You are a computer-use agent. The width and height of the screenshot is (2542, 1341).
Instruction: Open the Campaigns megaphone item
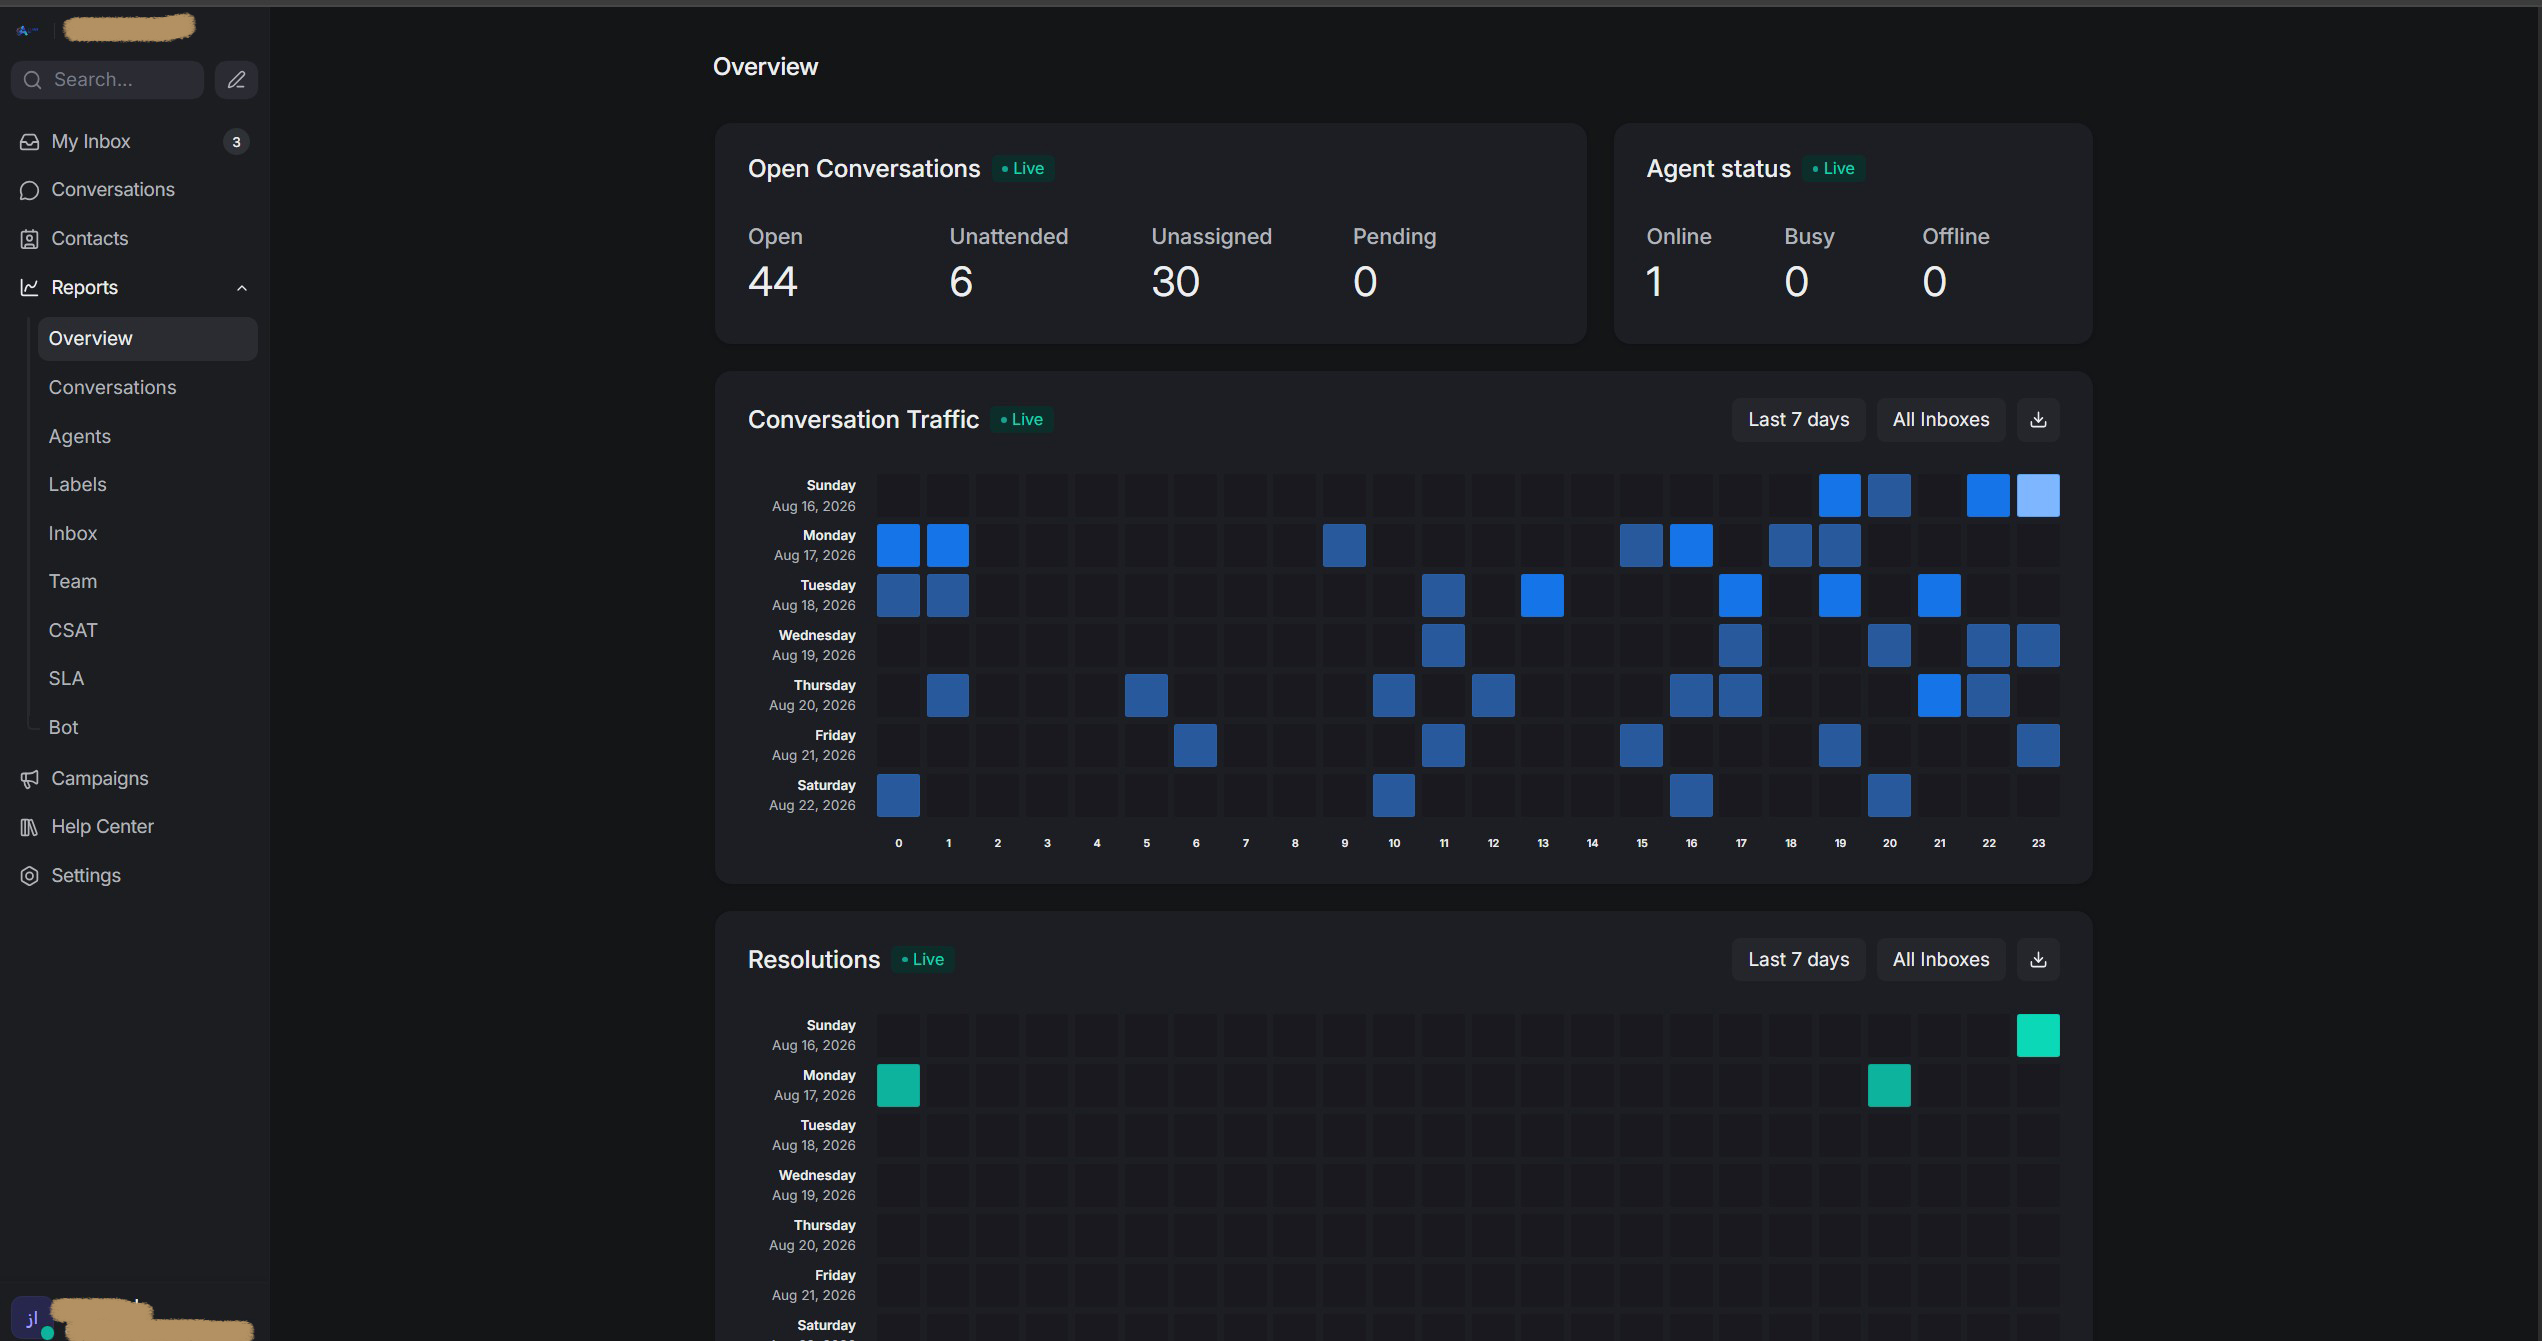pos(134,779)
